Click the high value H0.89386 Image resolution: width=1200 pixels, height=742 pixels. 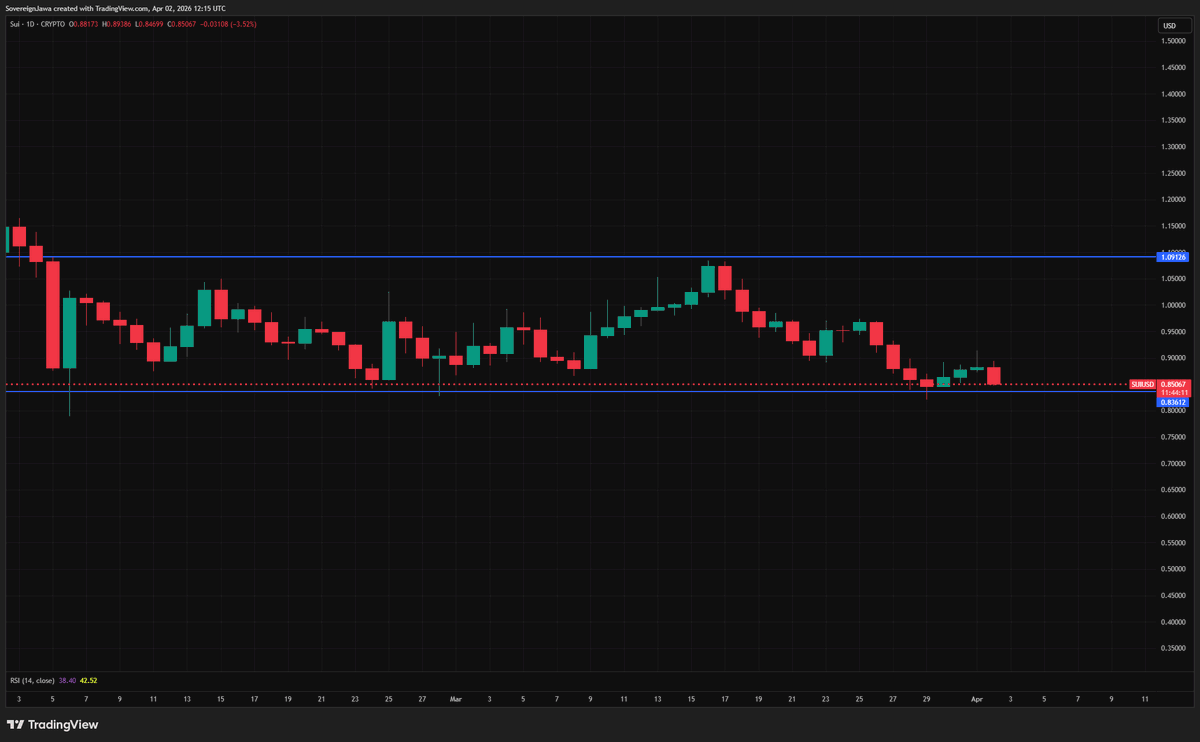[118, 23]
